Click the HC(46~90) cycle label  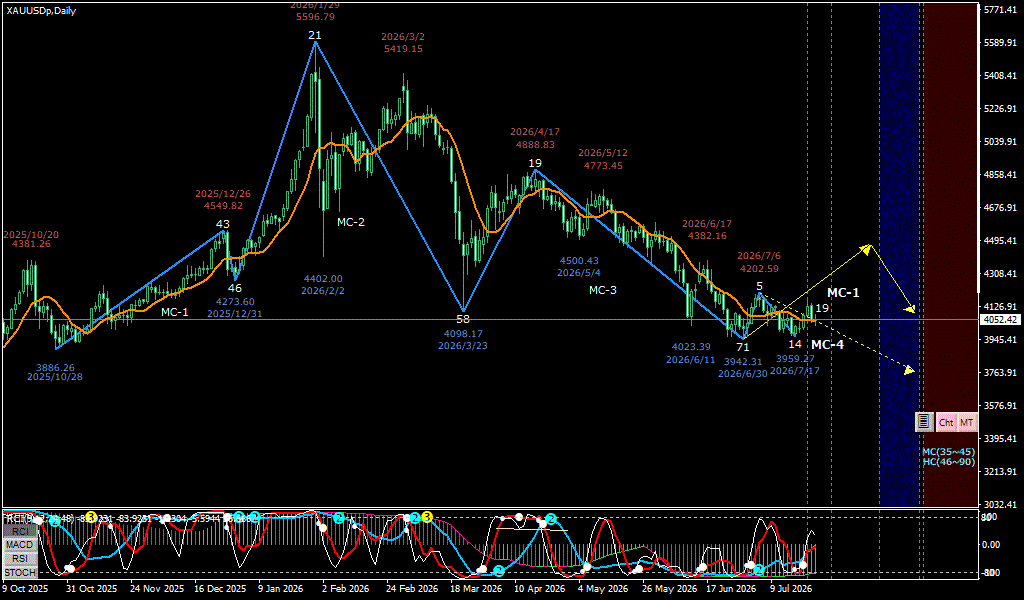[x=948, y=462]
